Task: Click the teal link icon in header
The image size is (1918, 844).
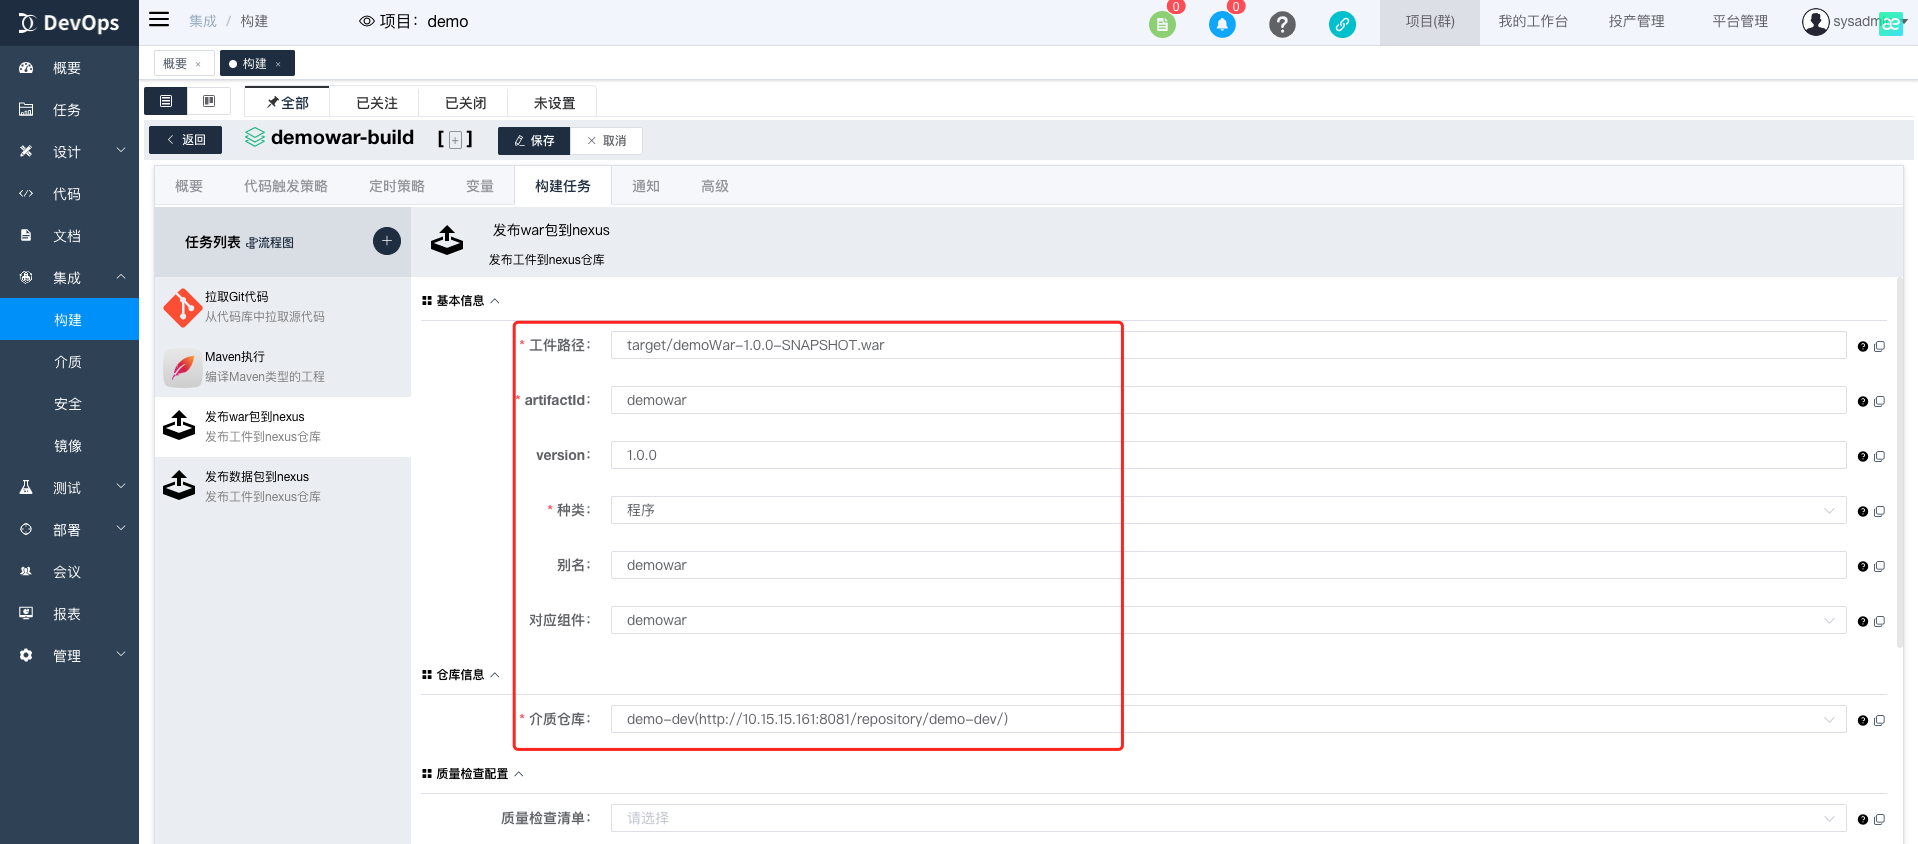Action: pos(1342,24)
